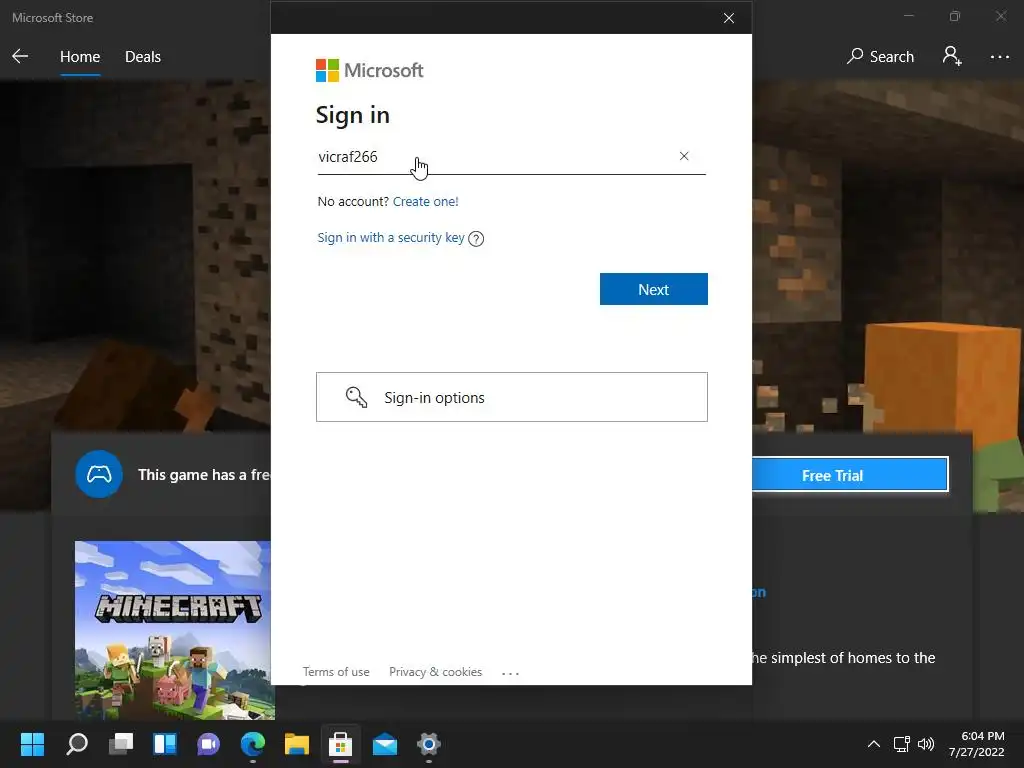
Task: Close the Sign in dialog
Action: (729, 18)
